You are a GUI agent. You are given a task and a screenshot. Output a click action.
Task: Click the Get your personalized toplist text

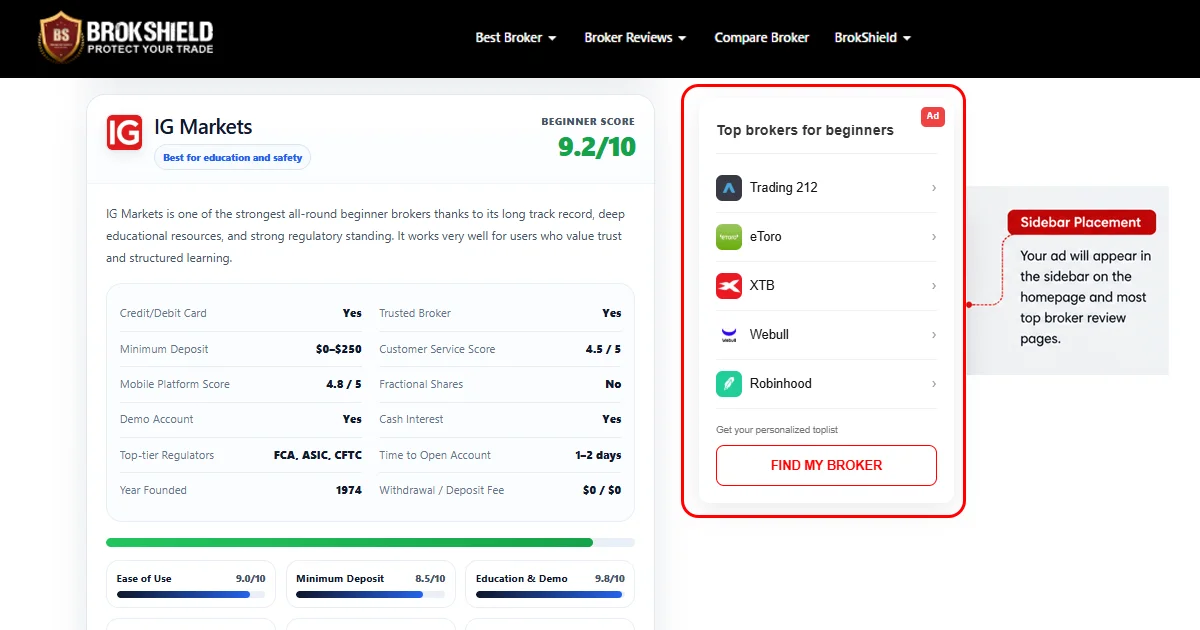(777, 430)
